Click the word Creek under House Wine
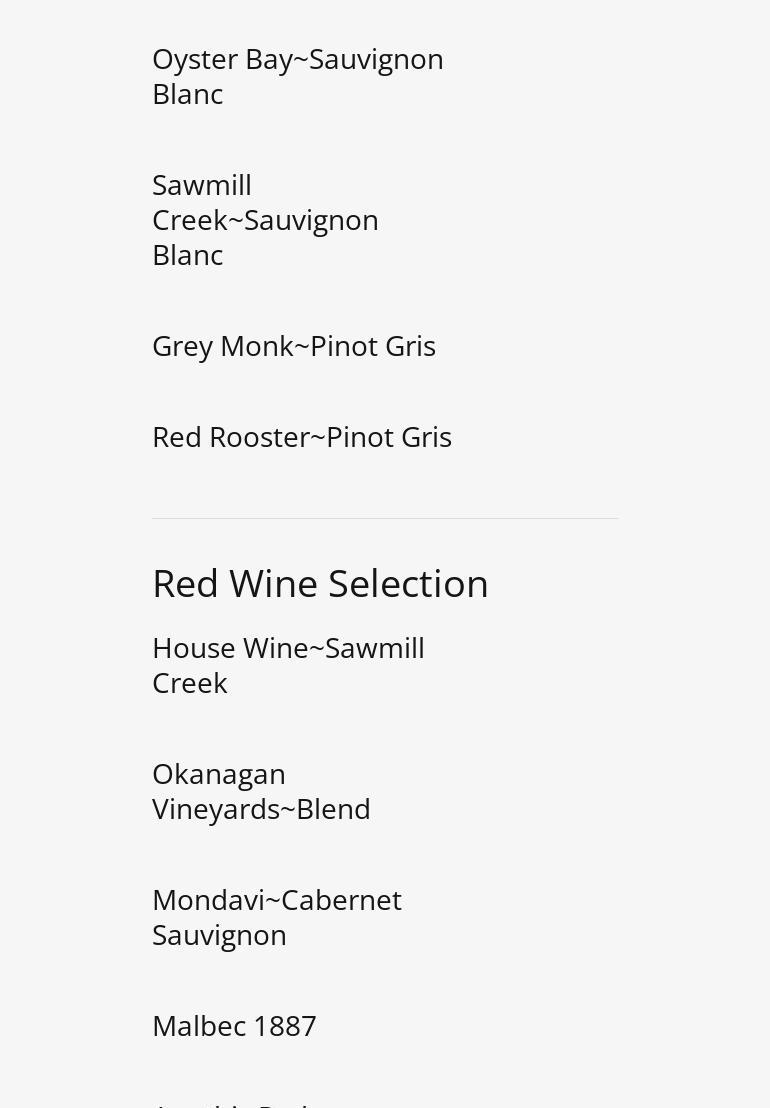The image size is (770, 1108). pos(190,683)
